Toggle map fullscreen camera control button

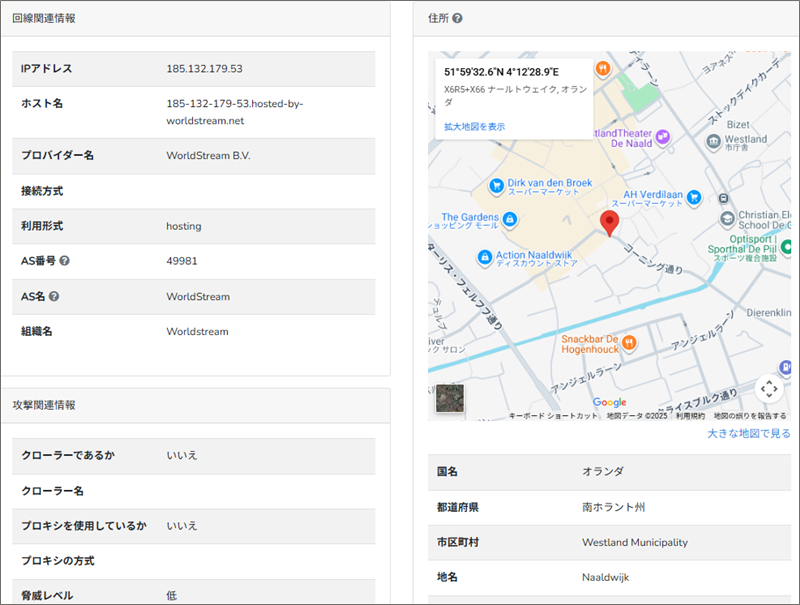[767, 388]
